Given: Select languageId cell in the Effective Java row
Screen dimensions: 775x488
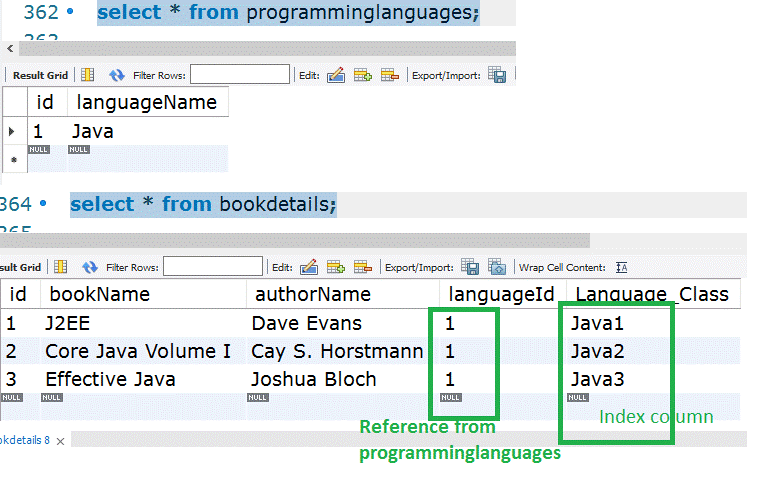Looking at the screenshot, I should click(502, 379).
